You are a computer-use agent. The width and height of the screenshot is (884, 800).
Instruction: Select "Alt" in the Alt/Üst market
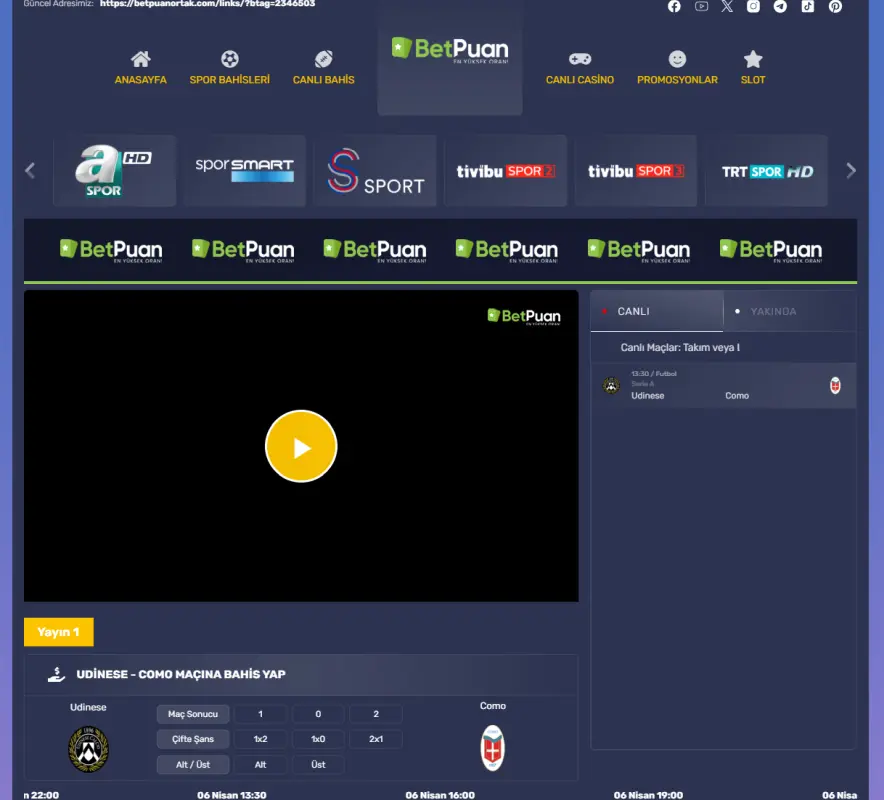click(260, 764)
